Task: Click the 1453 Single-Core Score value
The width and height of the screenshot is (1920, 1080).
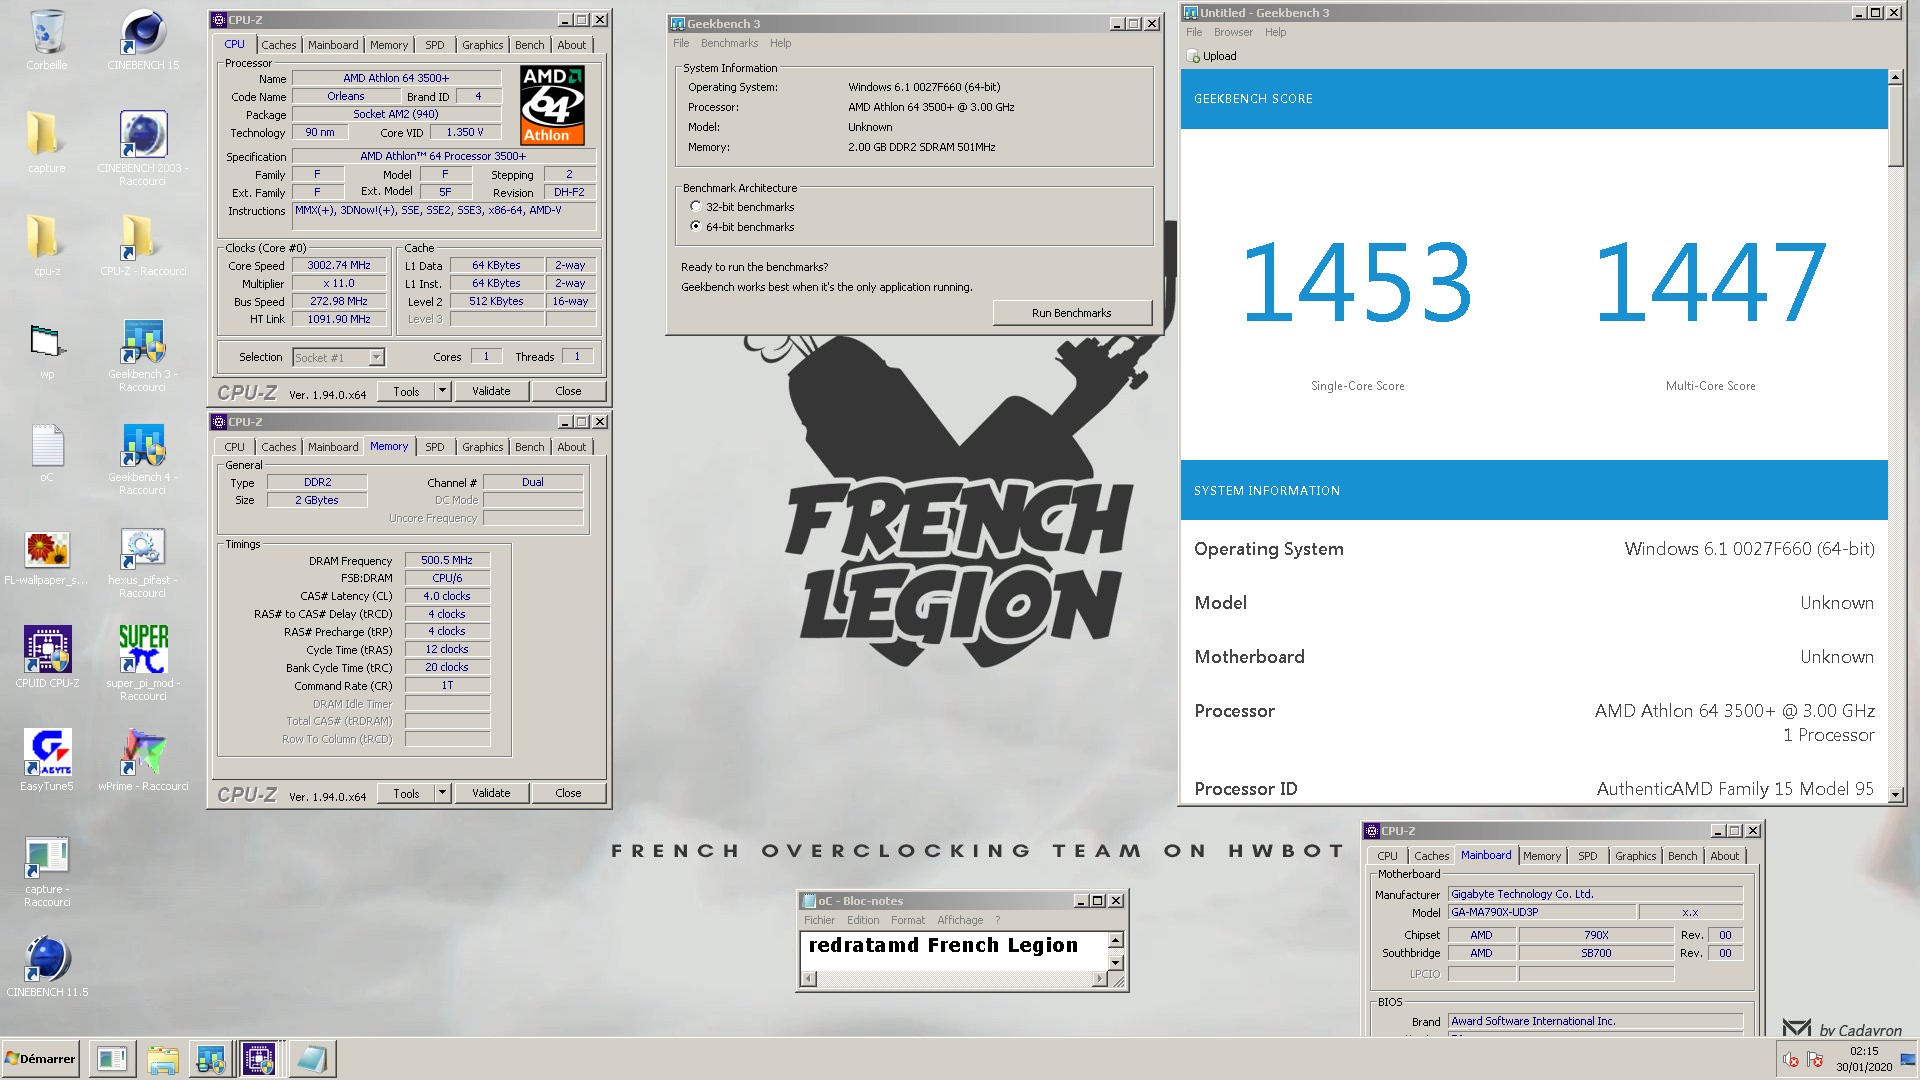Action: click(1357, 283)
